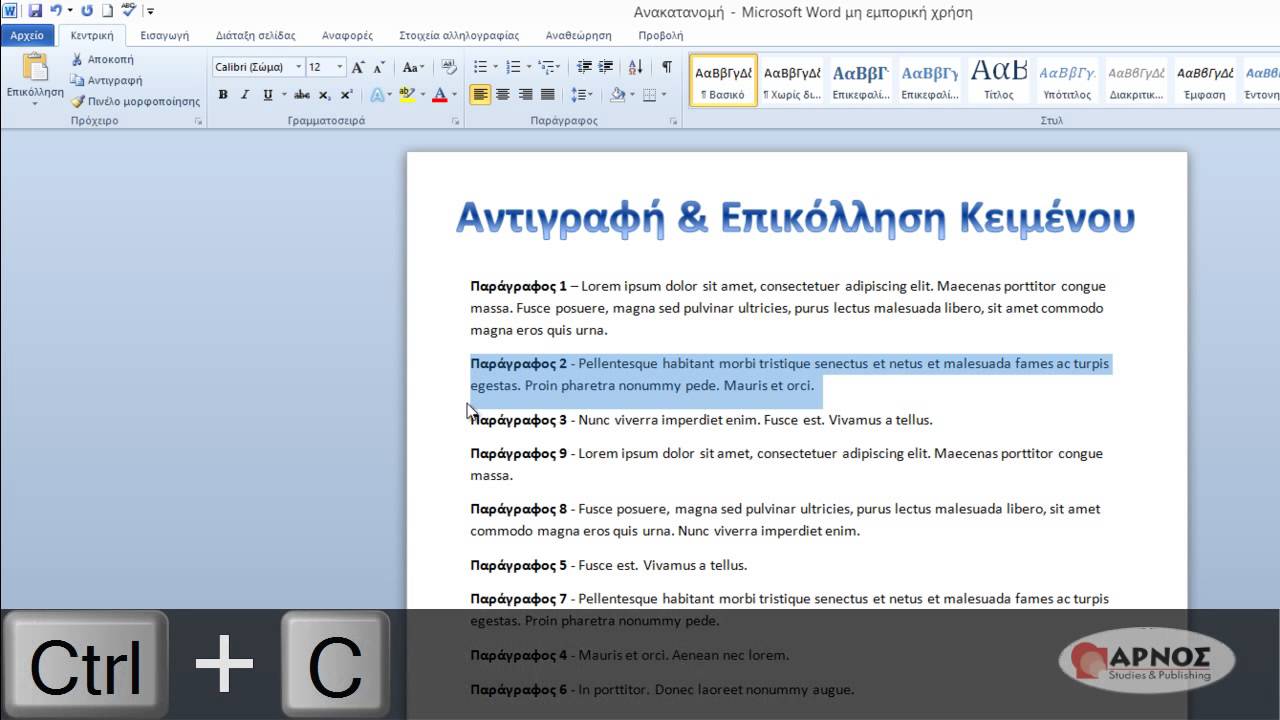The image size is (1280, 720).
Task: Switch to Διάταξη σελίδας tab
Action: coord(256,35)
